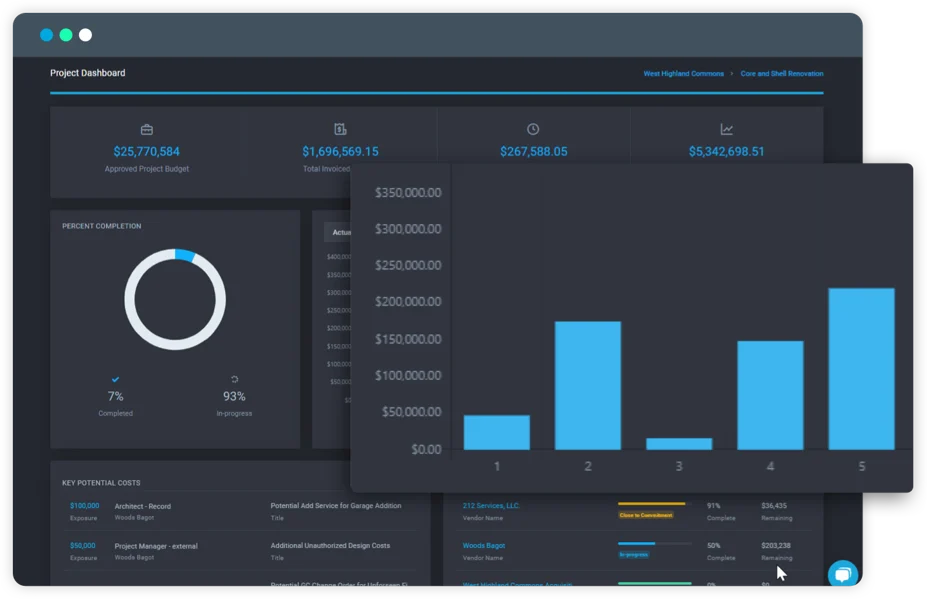Click the percent completion donut chart
The width and height of the screenshot is (948, 600).
point(175,300)
